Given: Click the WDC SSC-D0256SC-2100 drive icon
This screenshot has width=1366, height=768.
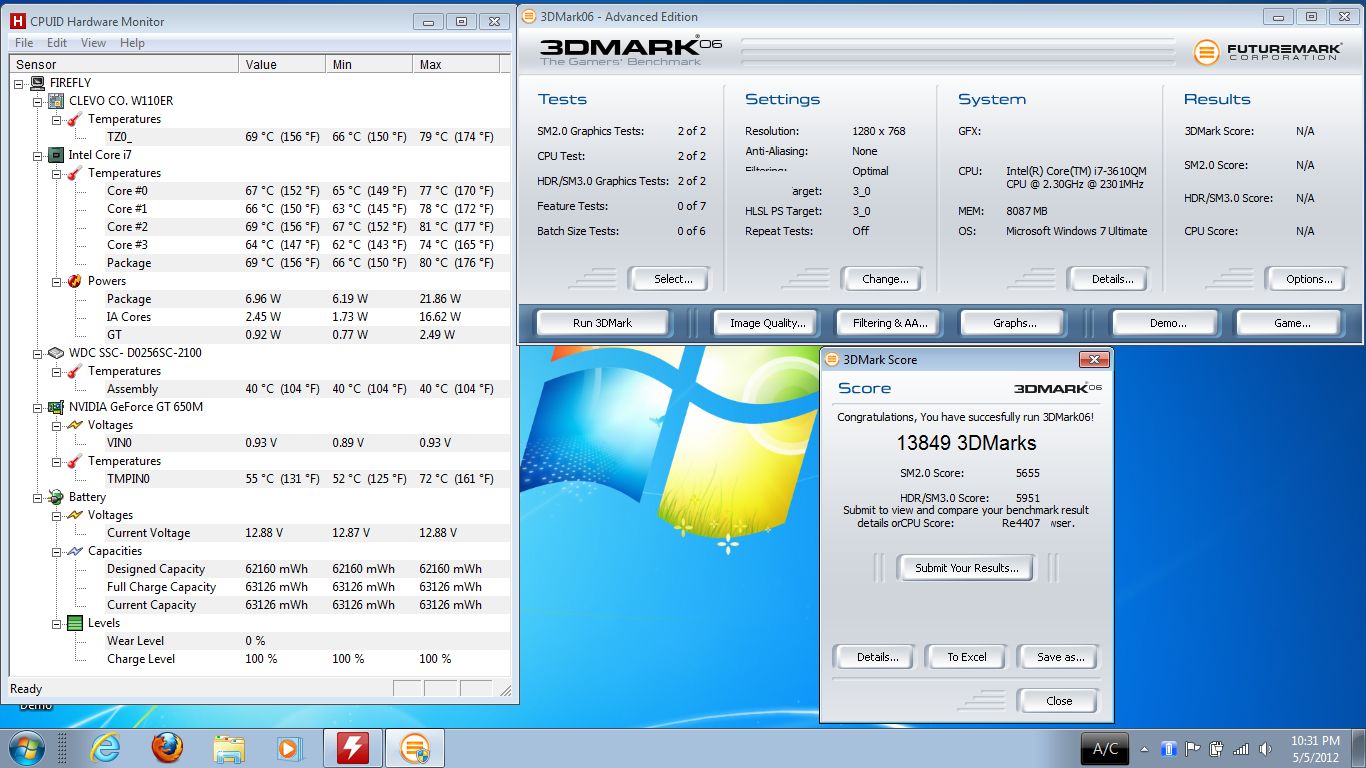Looking at the screenshot, I should (56, 353).
